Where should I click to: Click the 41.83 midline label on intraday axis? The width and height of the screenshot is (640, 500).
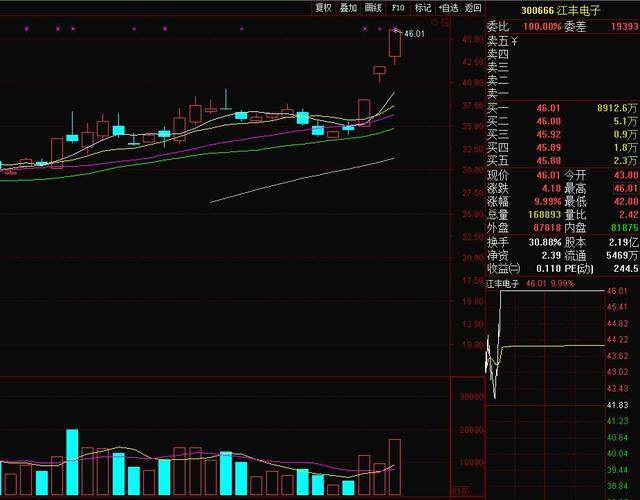coord(618,405)
